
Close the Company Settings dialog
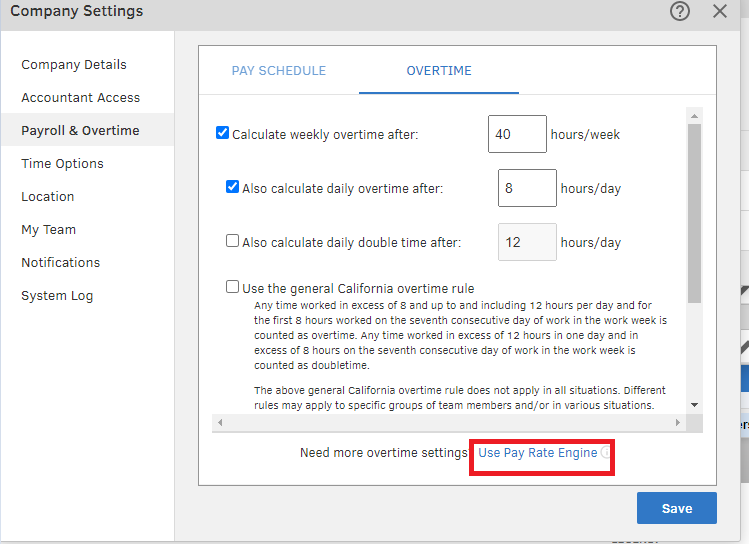click(x=720, y=12)
